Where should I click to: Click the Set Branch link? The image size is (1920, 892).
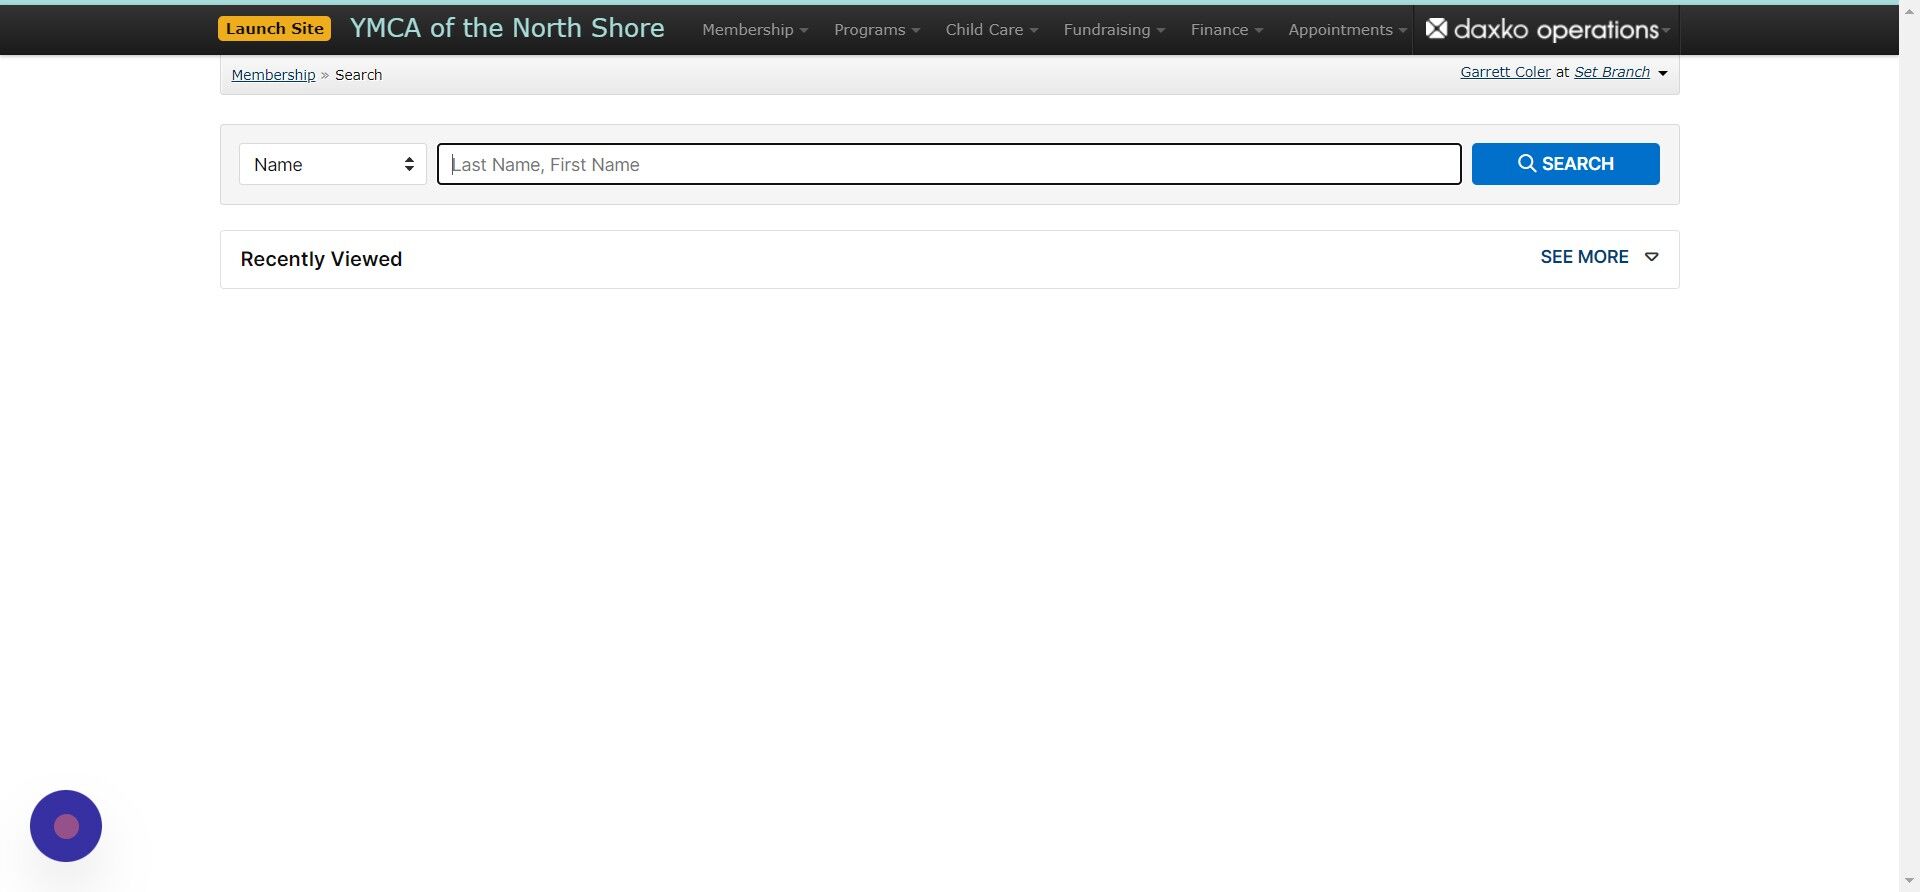coord(1612,72)
